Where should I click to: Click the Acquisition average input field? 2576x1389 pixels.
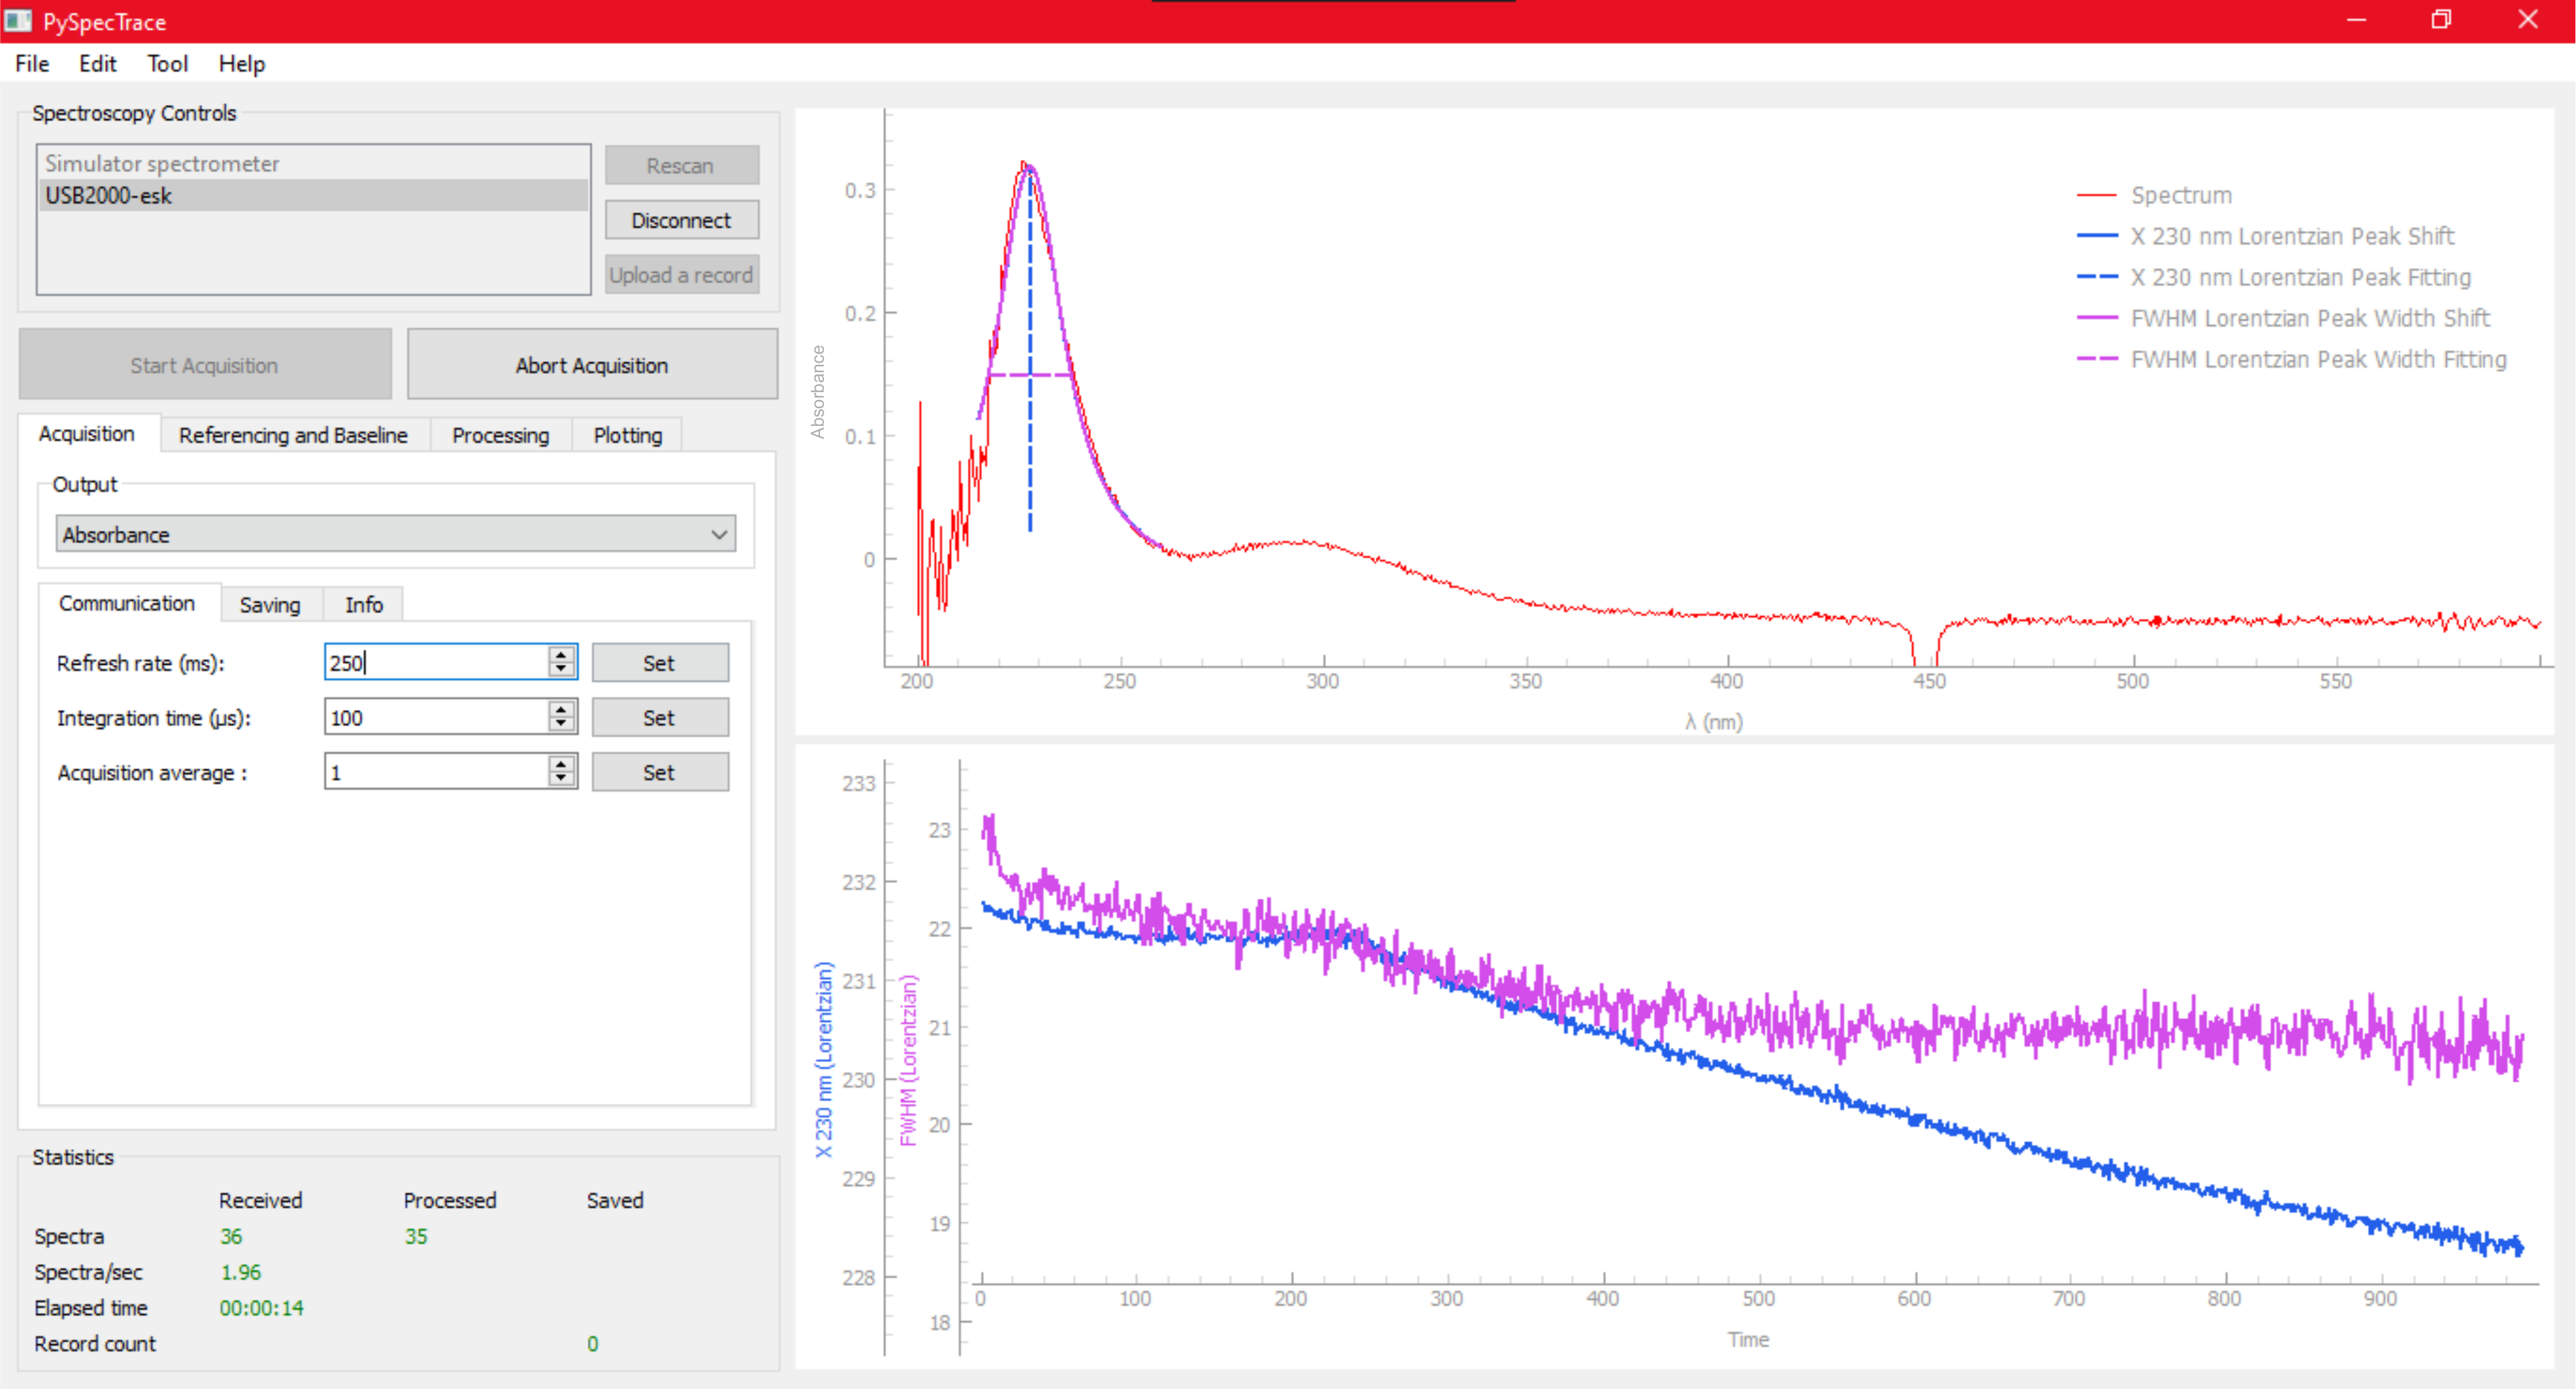(436, 772)
